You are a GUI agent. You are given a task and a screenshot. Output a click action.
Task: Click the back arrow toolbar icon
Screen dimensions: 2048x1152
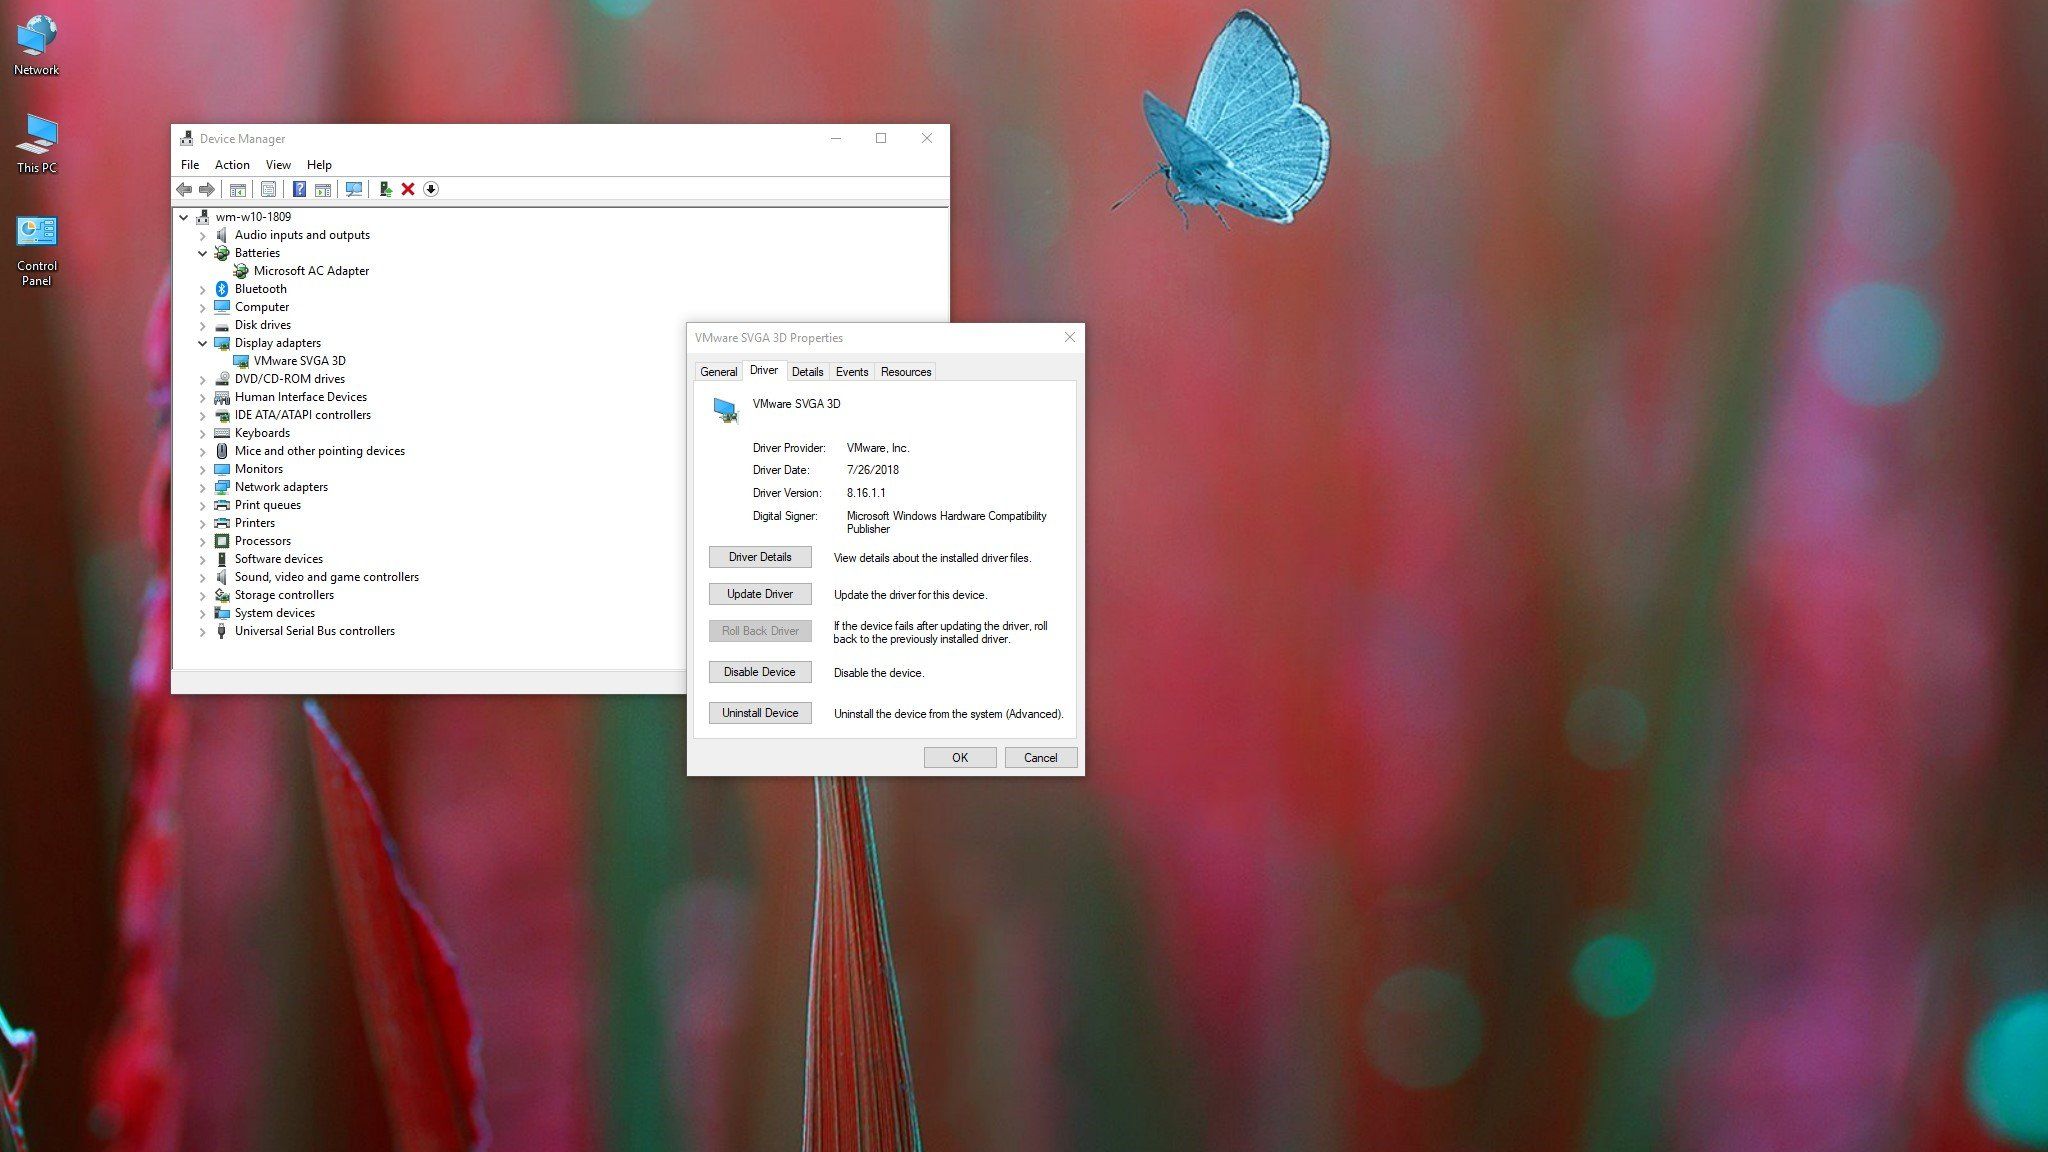(x=184, y=189)
